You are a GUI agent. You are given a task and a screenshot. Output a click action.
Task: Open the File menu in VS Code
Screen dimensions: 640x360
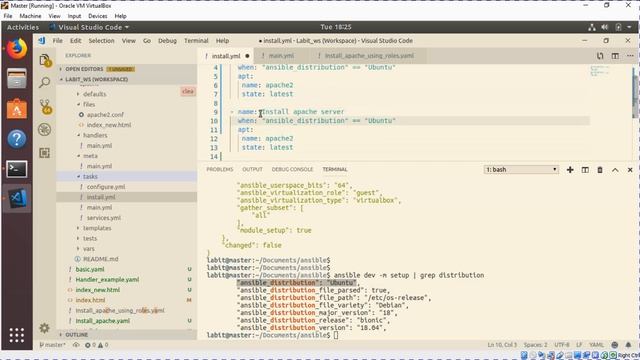pyautogui.click(x=58, y=41)
